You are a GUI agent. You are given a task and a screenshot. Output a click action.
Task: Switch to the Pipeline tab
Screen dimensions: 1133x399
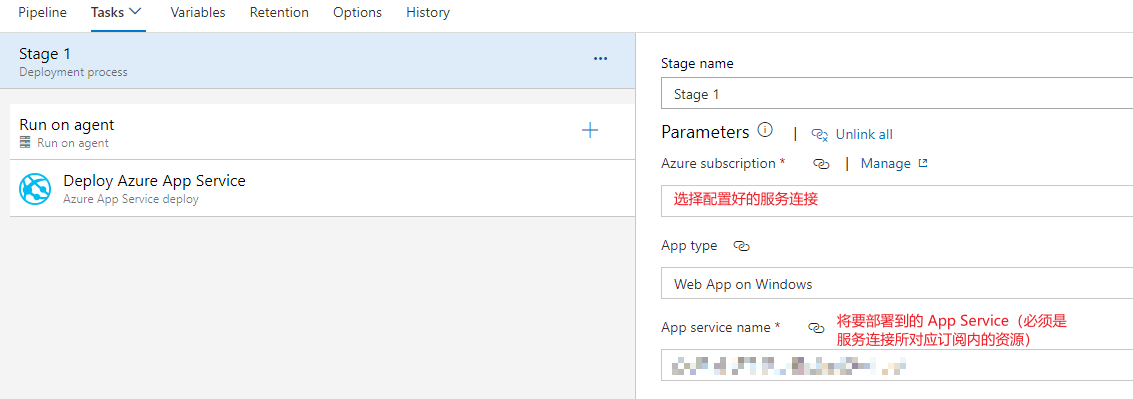click(43, 12)
